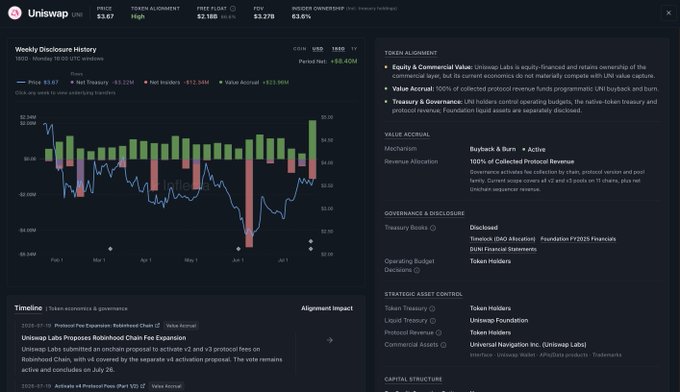680x392 pixels.
Task: Open external link icon for Activate v4 Protocol Fees
Action: pos(142,386)
